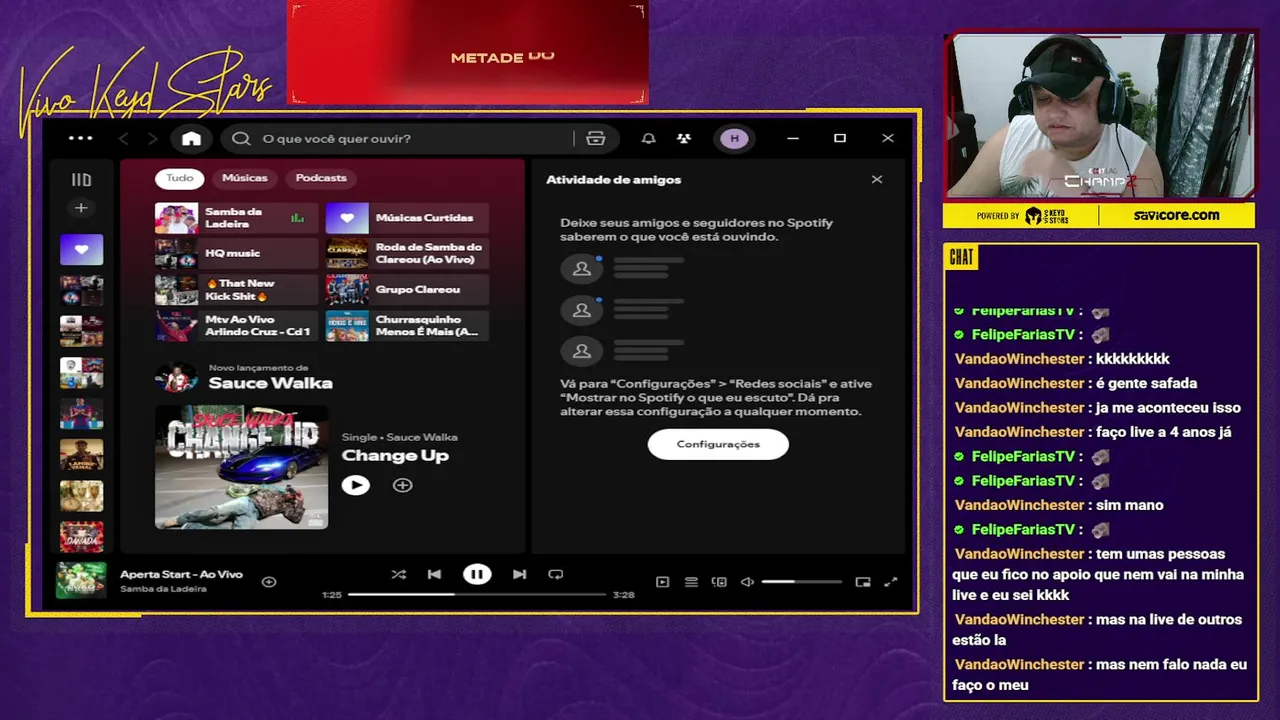Play the Change Up single
This screenshot has height=720, width=1280.
[x=355, y=485]
